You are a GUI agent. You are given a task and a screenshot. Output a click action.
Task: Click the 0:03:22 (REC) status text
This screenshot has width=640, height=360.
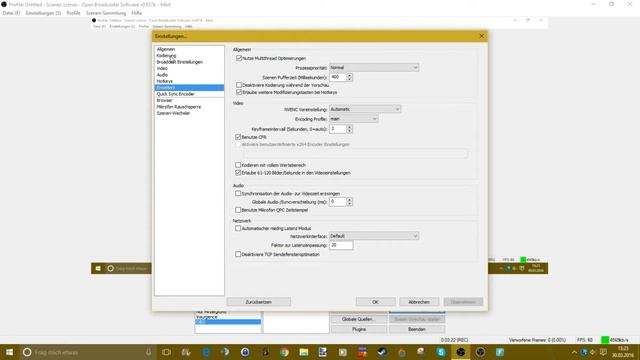point(454,340)
